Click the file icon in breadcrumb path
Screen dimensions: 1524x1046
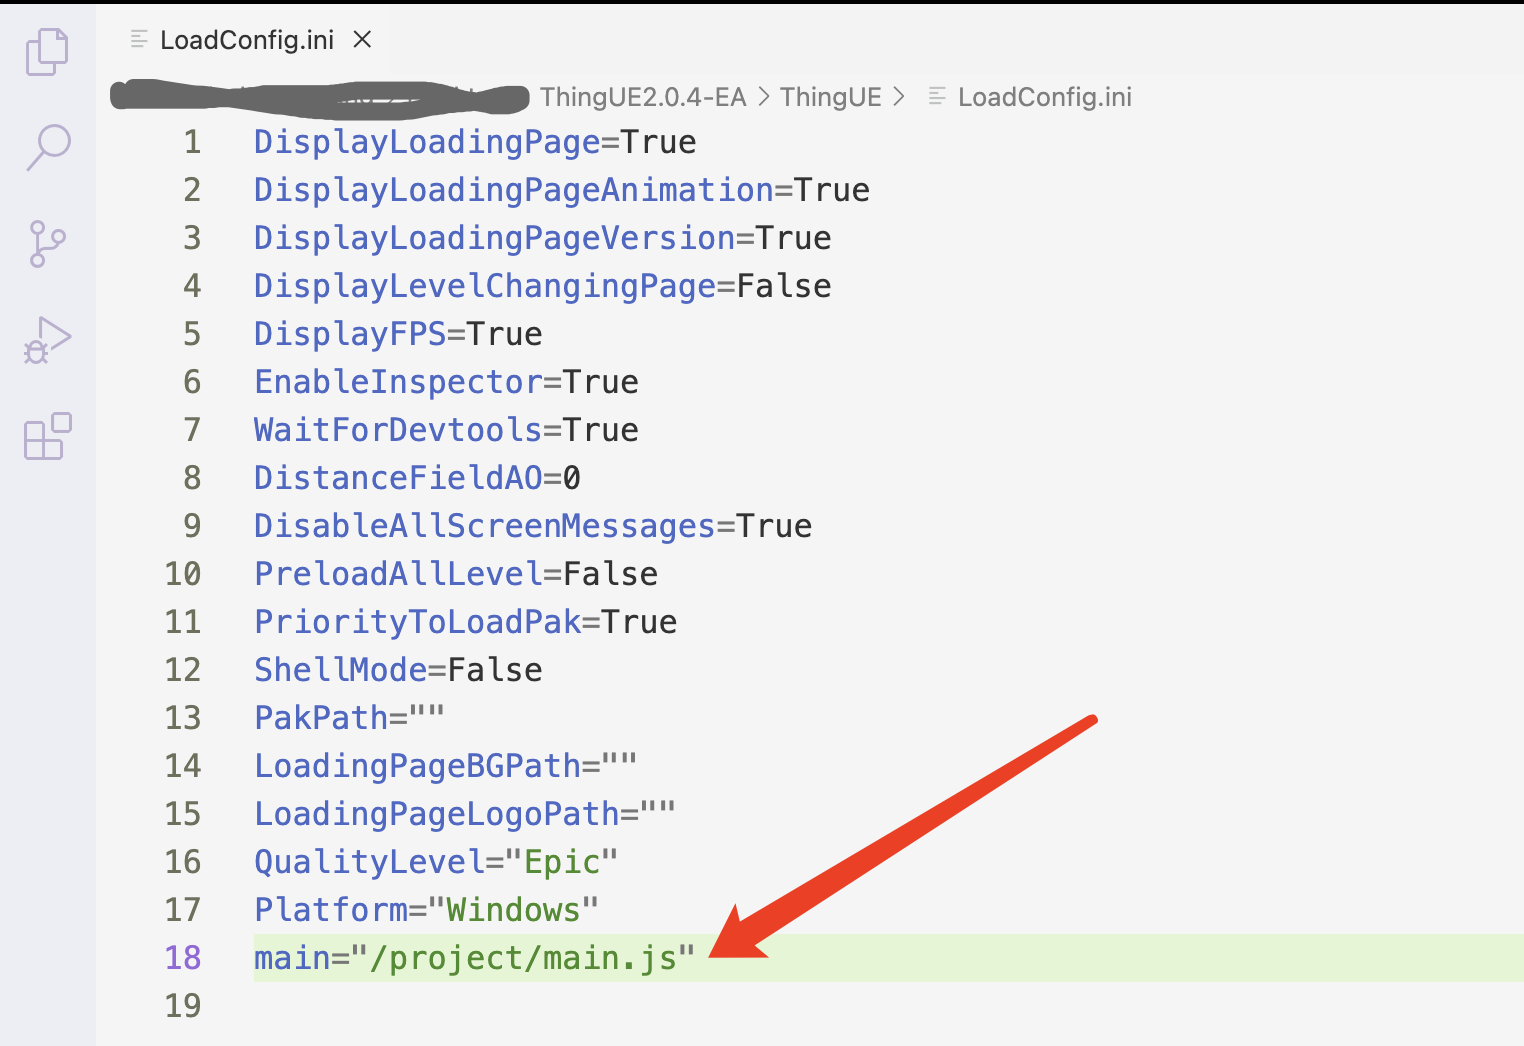click(937, 97)
